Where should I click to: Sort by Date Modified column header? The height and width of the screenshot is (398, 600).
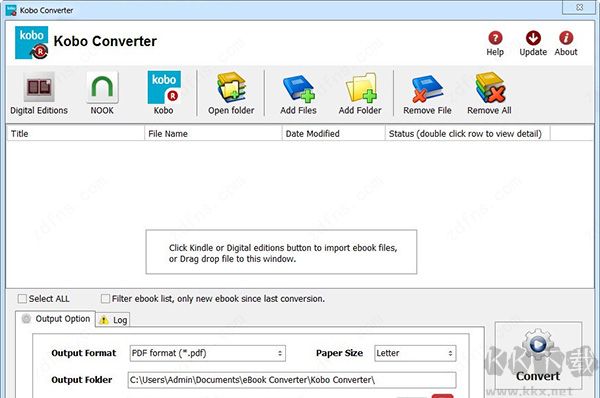point(333,134)
